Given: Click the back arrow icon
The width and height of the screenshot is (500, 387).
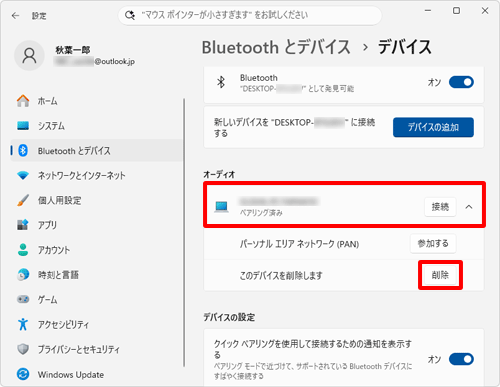Looking at the screenshot, I should point(15,16).
